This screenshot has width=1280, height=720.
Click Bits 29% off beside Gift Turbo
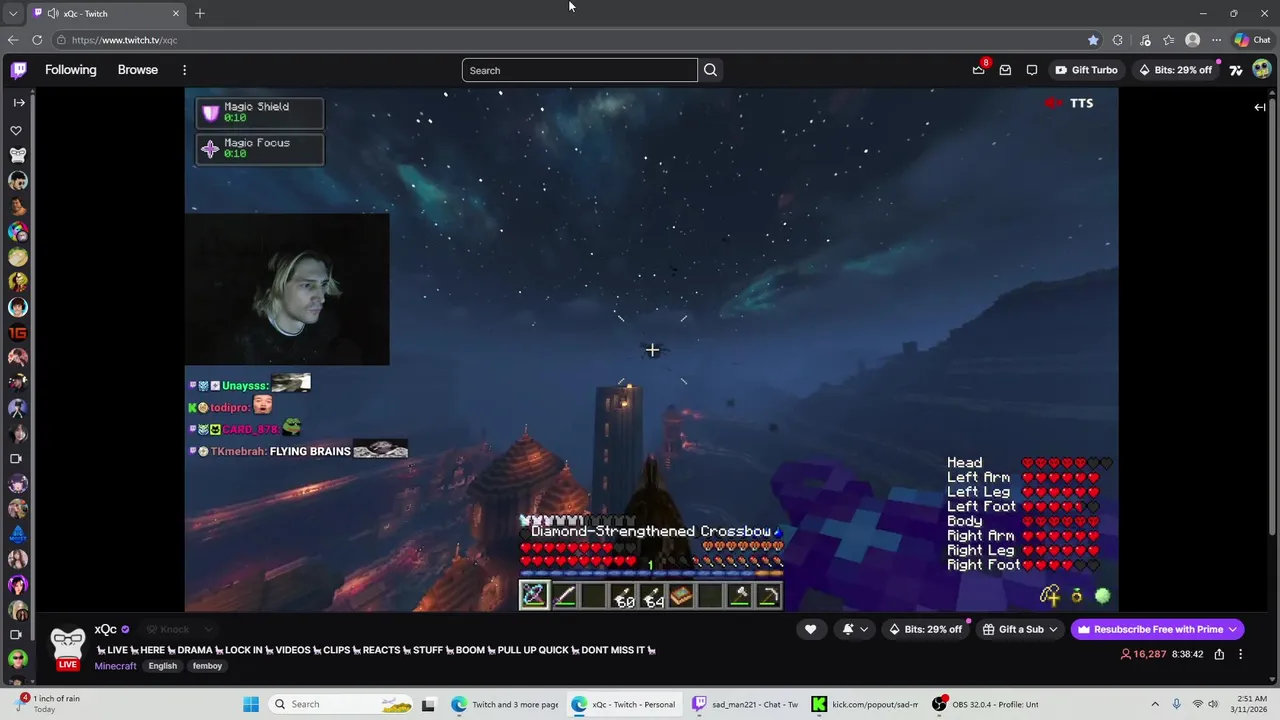[x=1175, y=70]
